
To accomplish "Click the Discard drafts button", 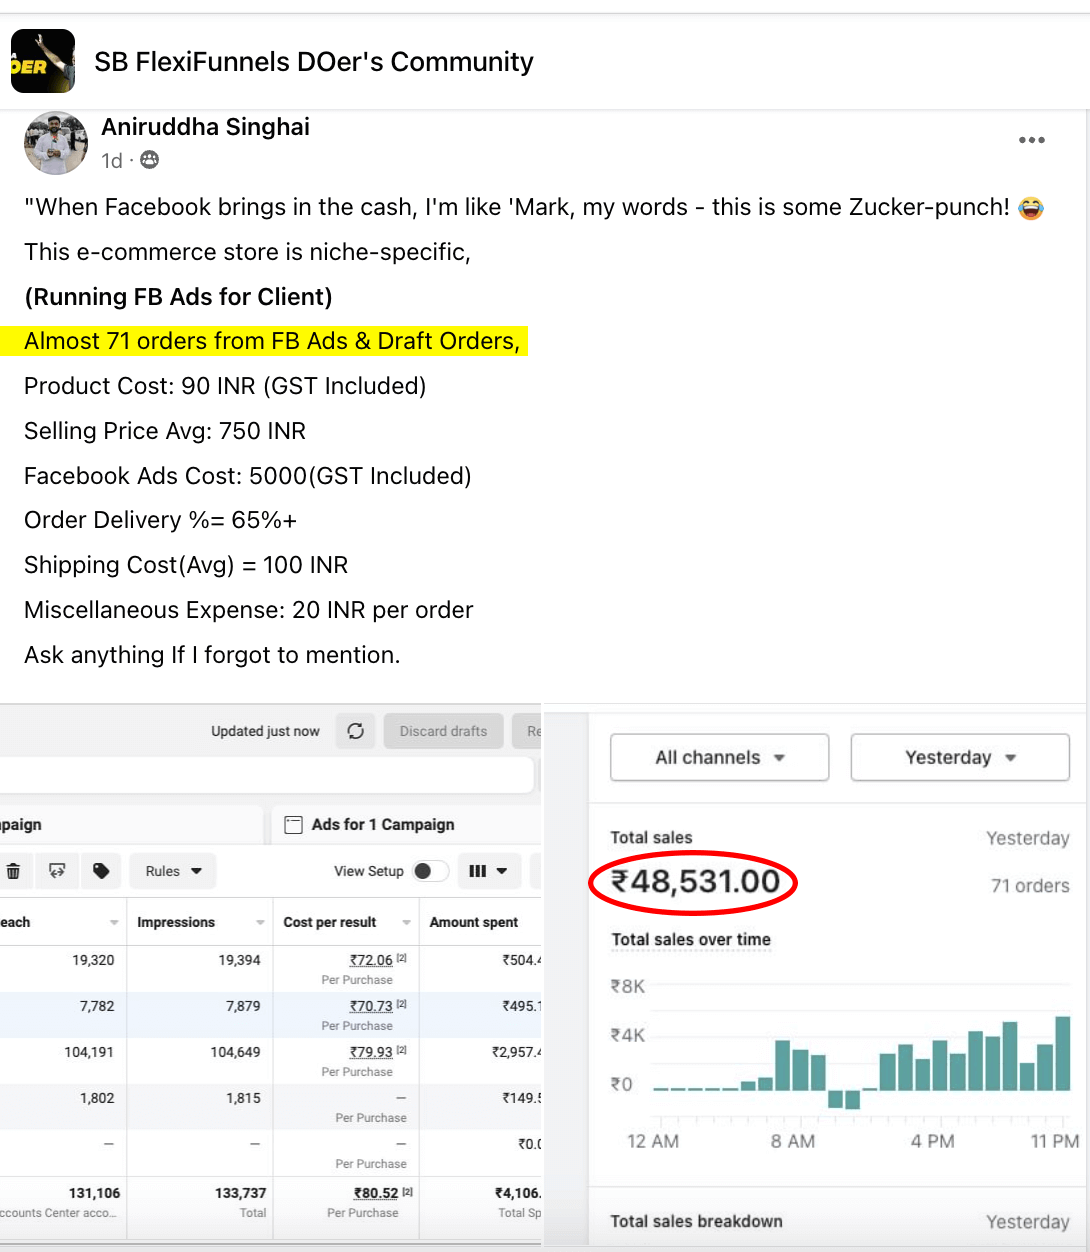I will coord(443,731).
